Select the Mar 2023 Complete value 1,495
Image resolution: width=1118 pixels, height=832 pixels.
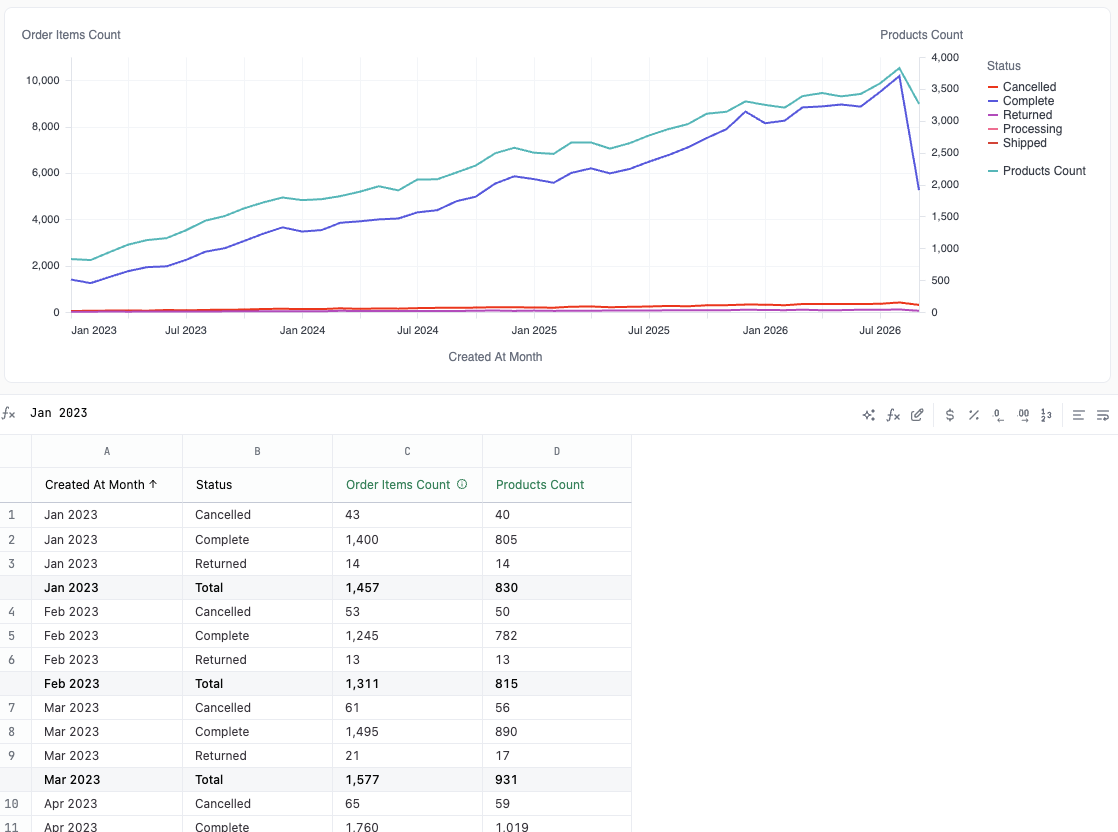pos(407,731)
